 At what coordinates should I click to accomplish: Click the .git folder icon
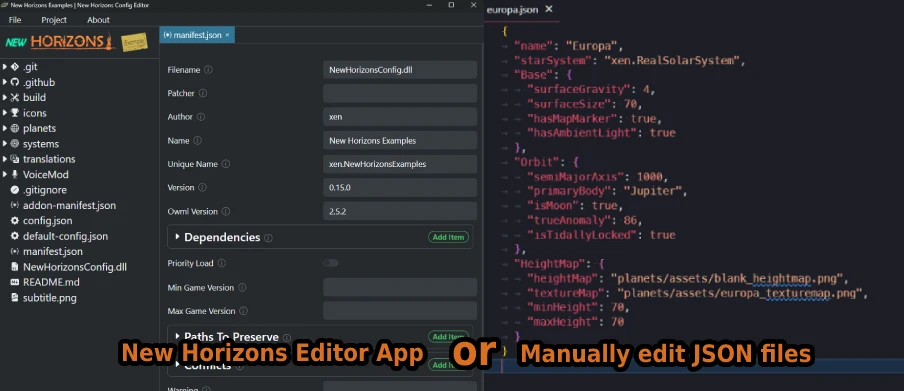[14, 67]
